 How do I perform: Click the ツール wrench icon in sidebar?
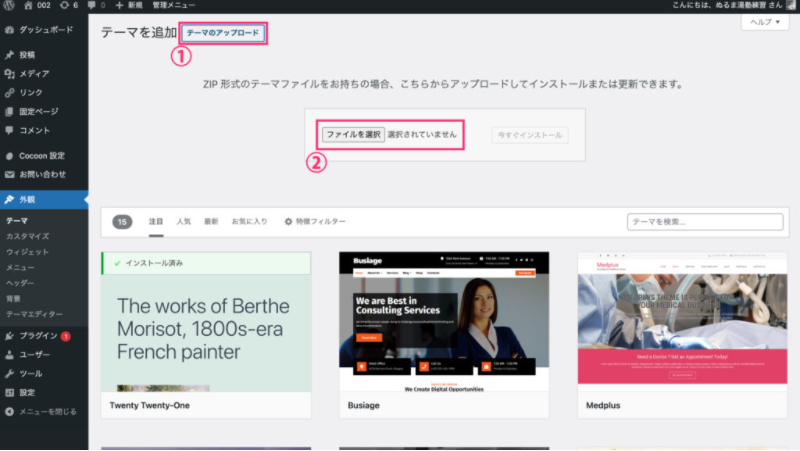9,373
